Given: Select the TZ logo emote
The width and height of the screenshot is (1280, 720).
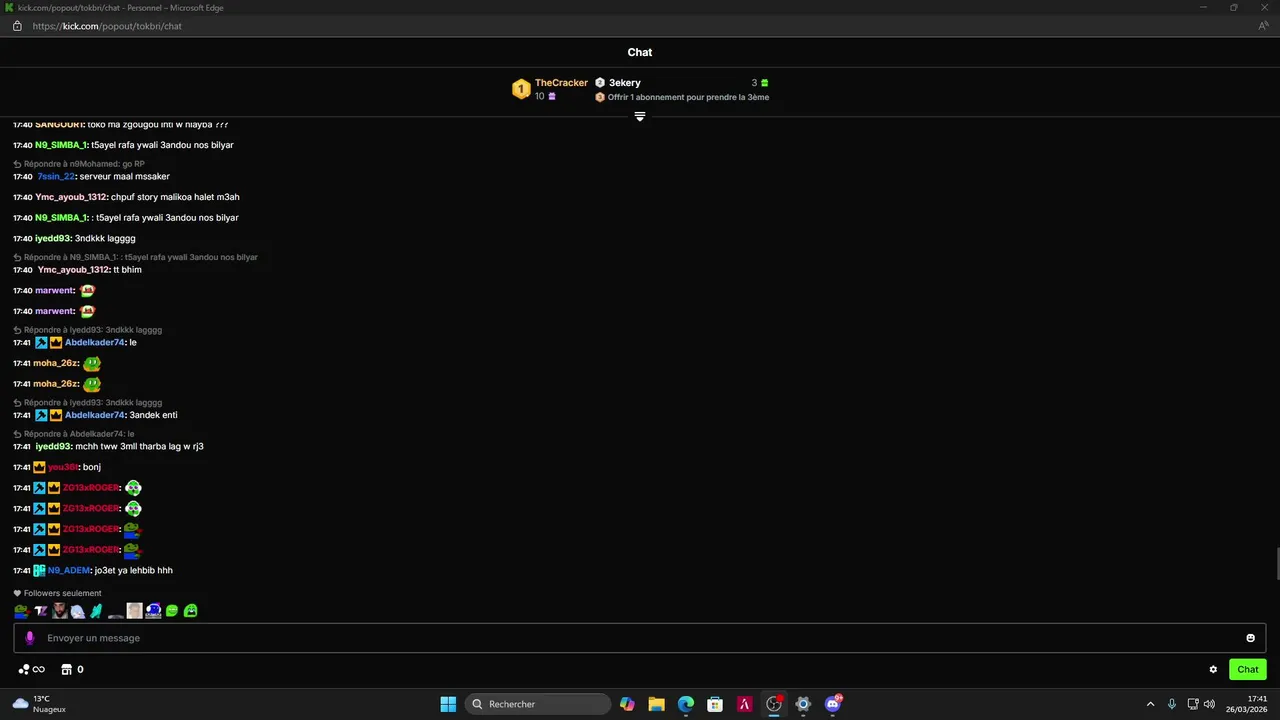Looking at the screenshot, I should tap(41, 611).
